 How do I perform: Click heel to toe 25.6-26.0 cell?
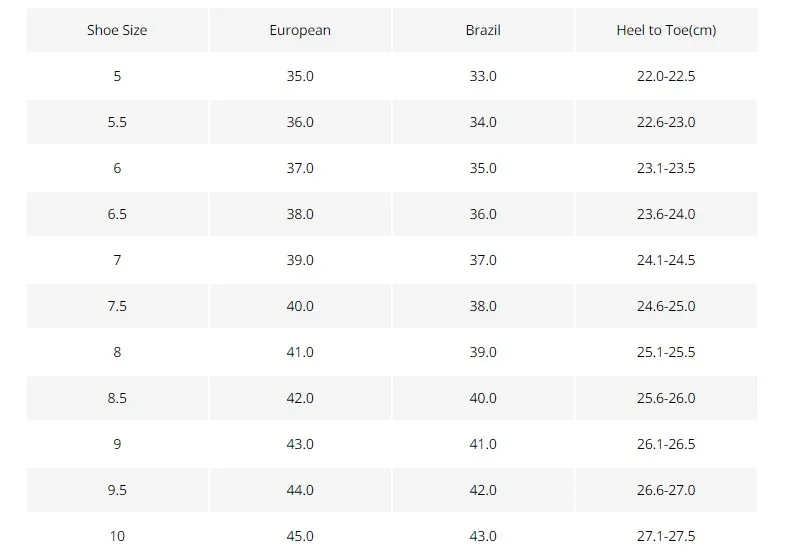[x=666, y=398]
